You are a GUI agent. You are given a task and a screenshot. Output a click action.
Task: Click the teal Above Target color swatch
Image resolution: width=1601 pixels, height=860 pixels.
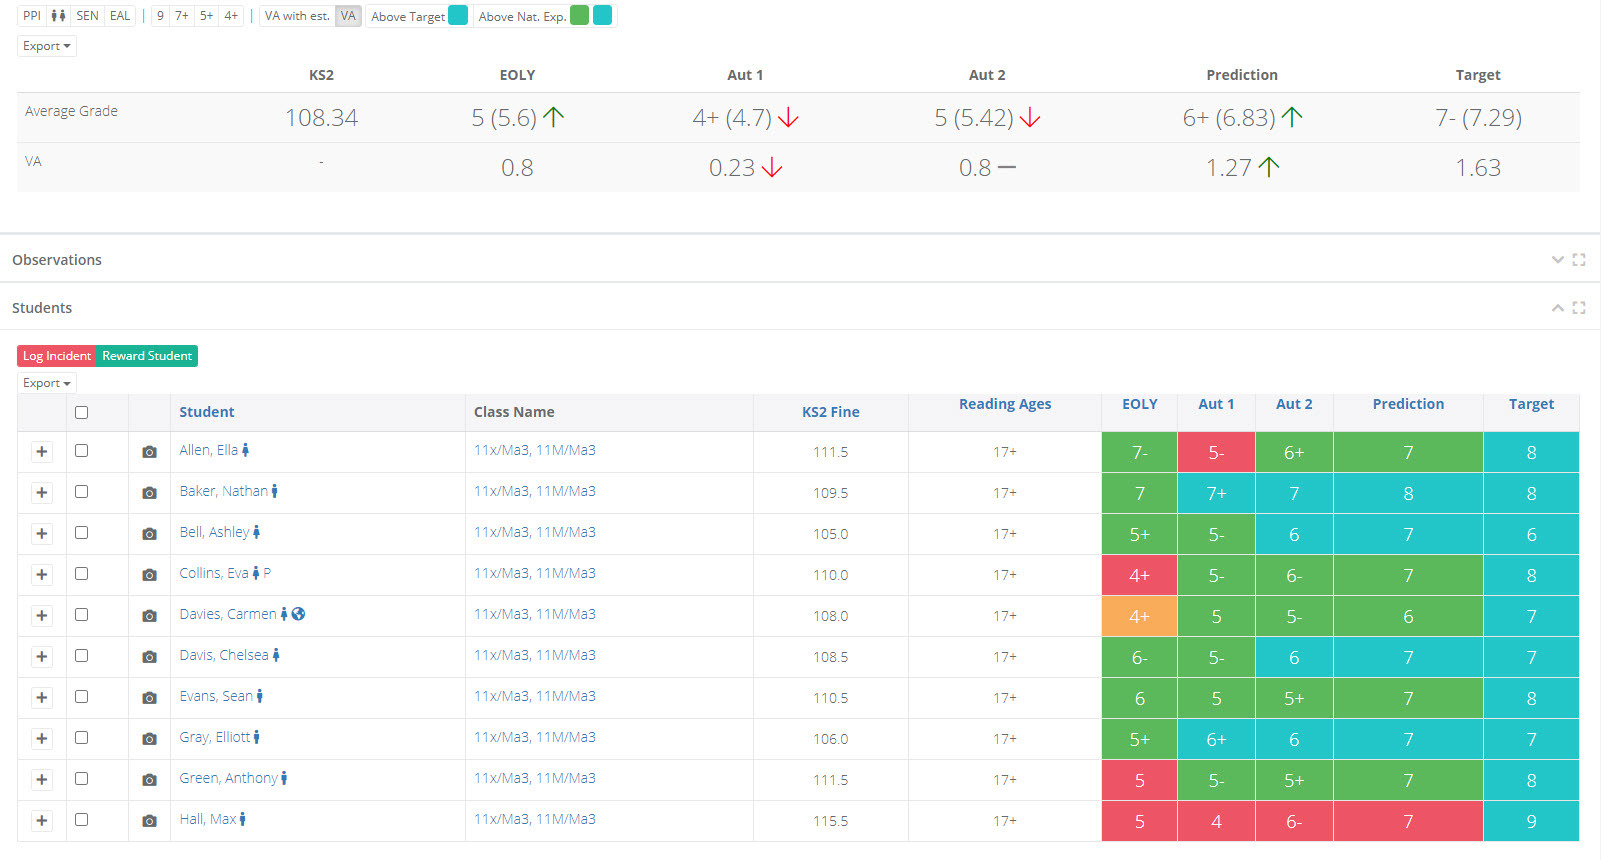[458, 16]
